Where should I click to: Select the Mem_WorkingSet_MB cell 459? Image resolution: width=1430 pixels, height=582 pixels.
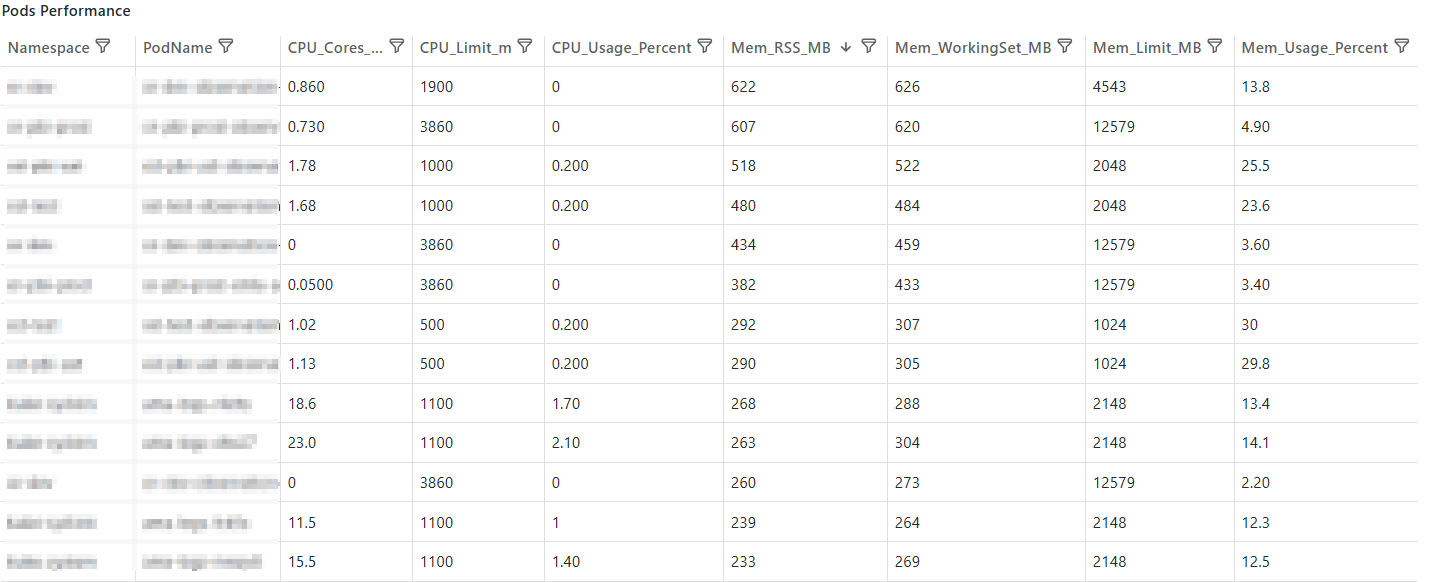[x=907, y=245]
